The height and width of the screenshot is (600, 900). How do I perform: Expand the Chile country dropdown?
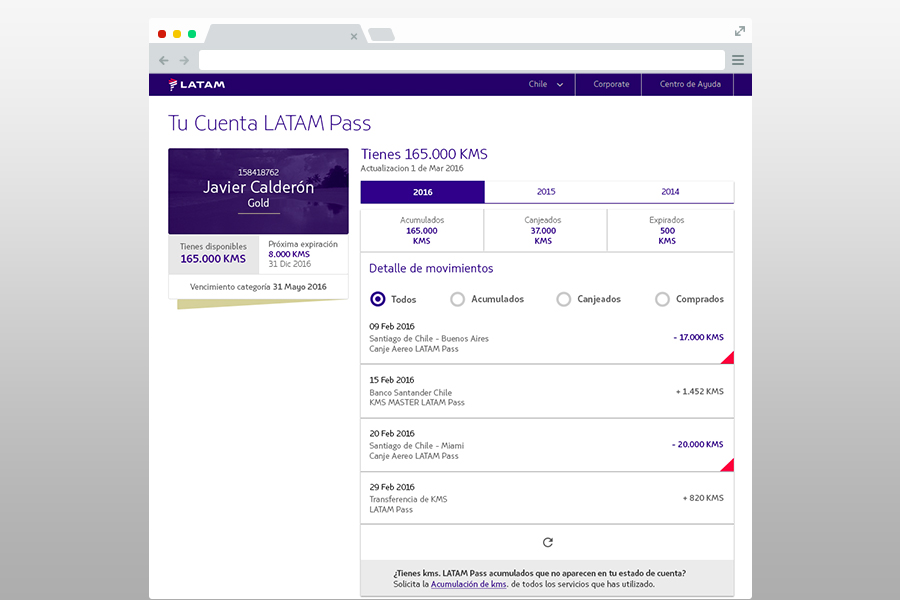click(x=546, y=85)
